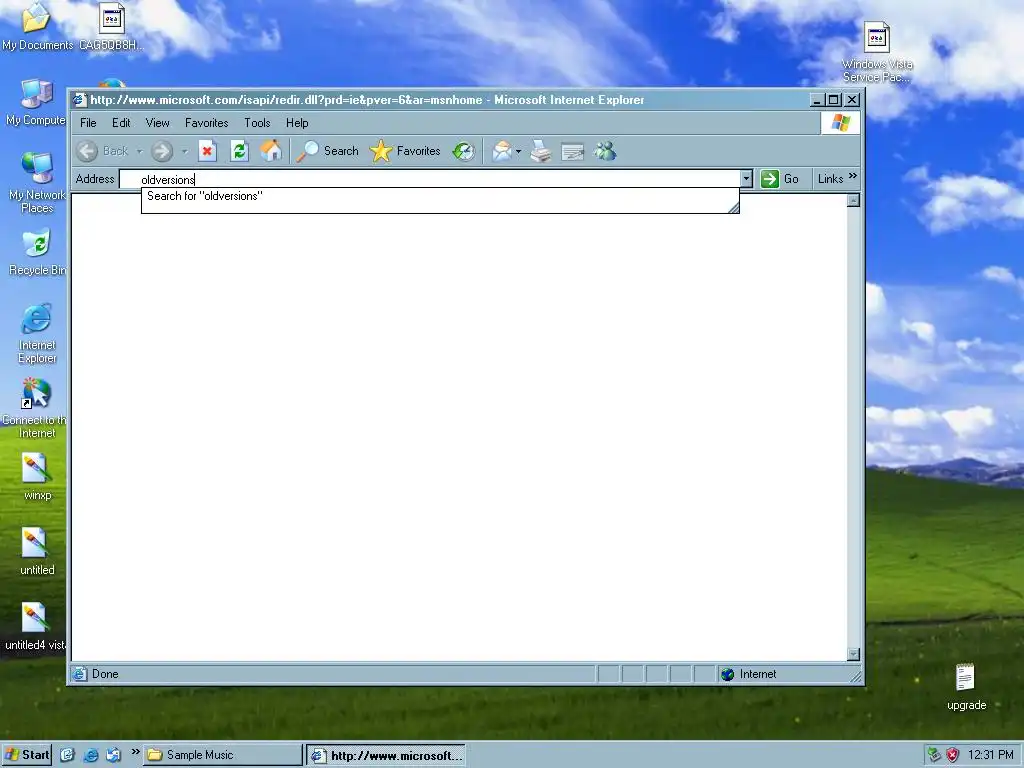Select upgrade text file icon
Image resolution: width=1024 pixels, height=768 pixels.
966,686
